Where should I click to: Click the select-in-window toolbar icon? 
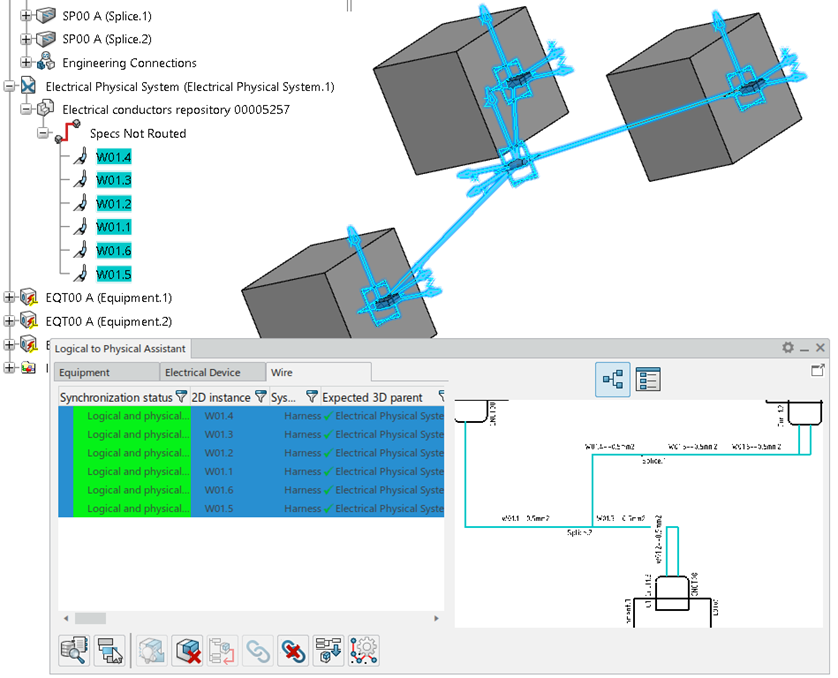pyautogui.click(x=110, y=650)
